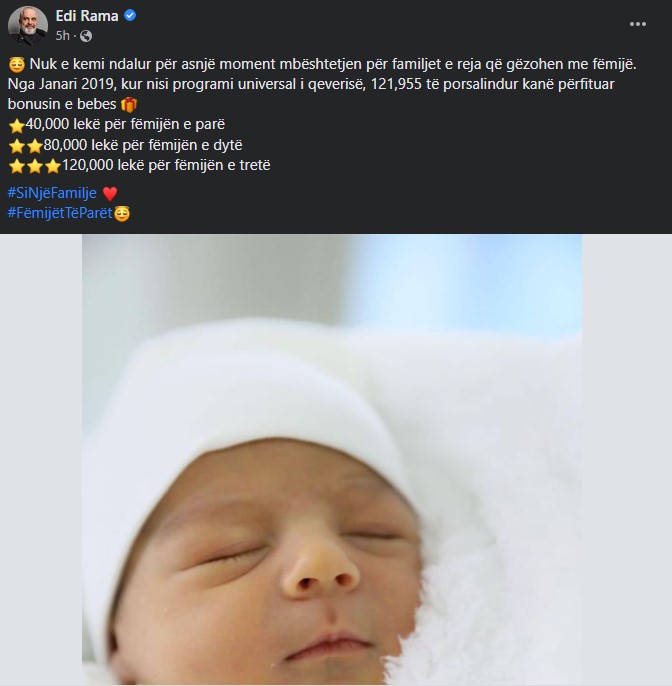Open the newborn baby photo
Screen dimensions: 672x686
pyautogui.click(x=332, y=460)
